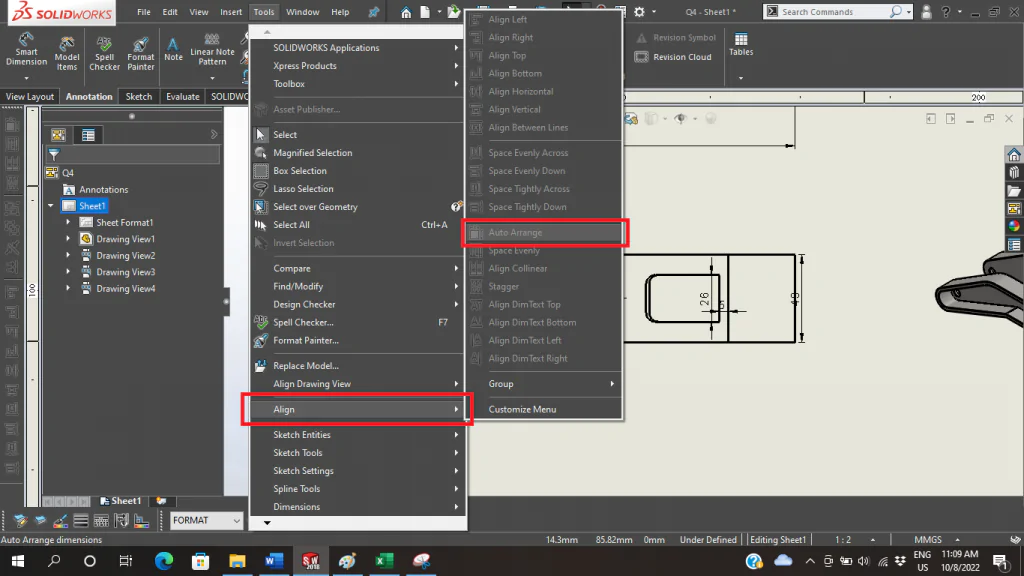Open the FORMAT layer dropdown
This screenshot has width=1024, height=576.
coord(206,520)
